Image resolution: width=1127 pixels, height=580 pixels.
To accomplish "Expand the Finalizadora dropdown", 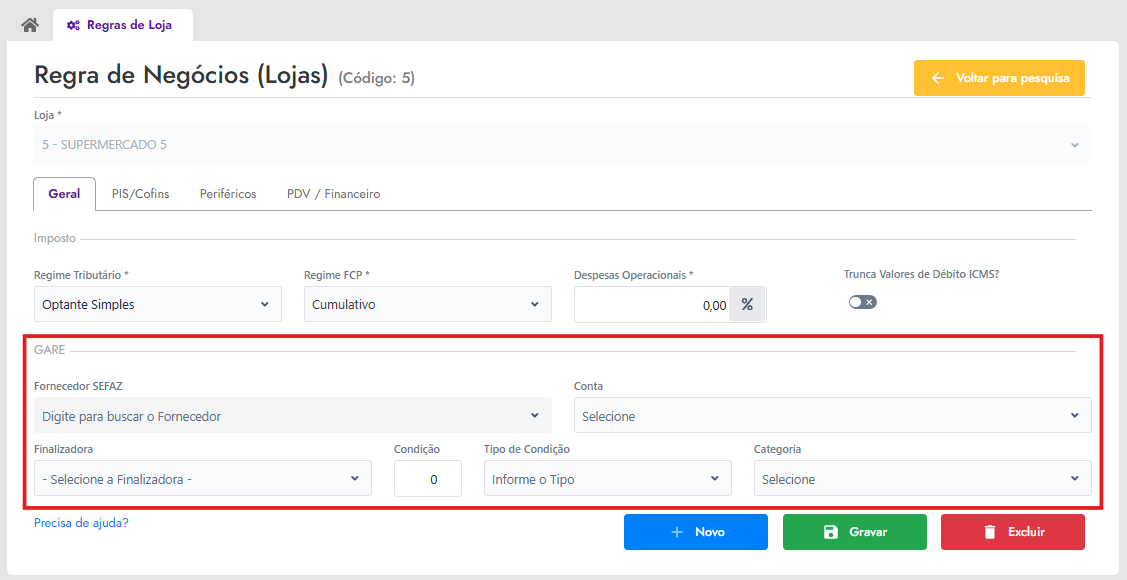I will pos(203,478).
